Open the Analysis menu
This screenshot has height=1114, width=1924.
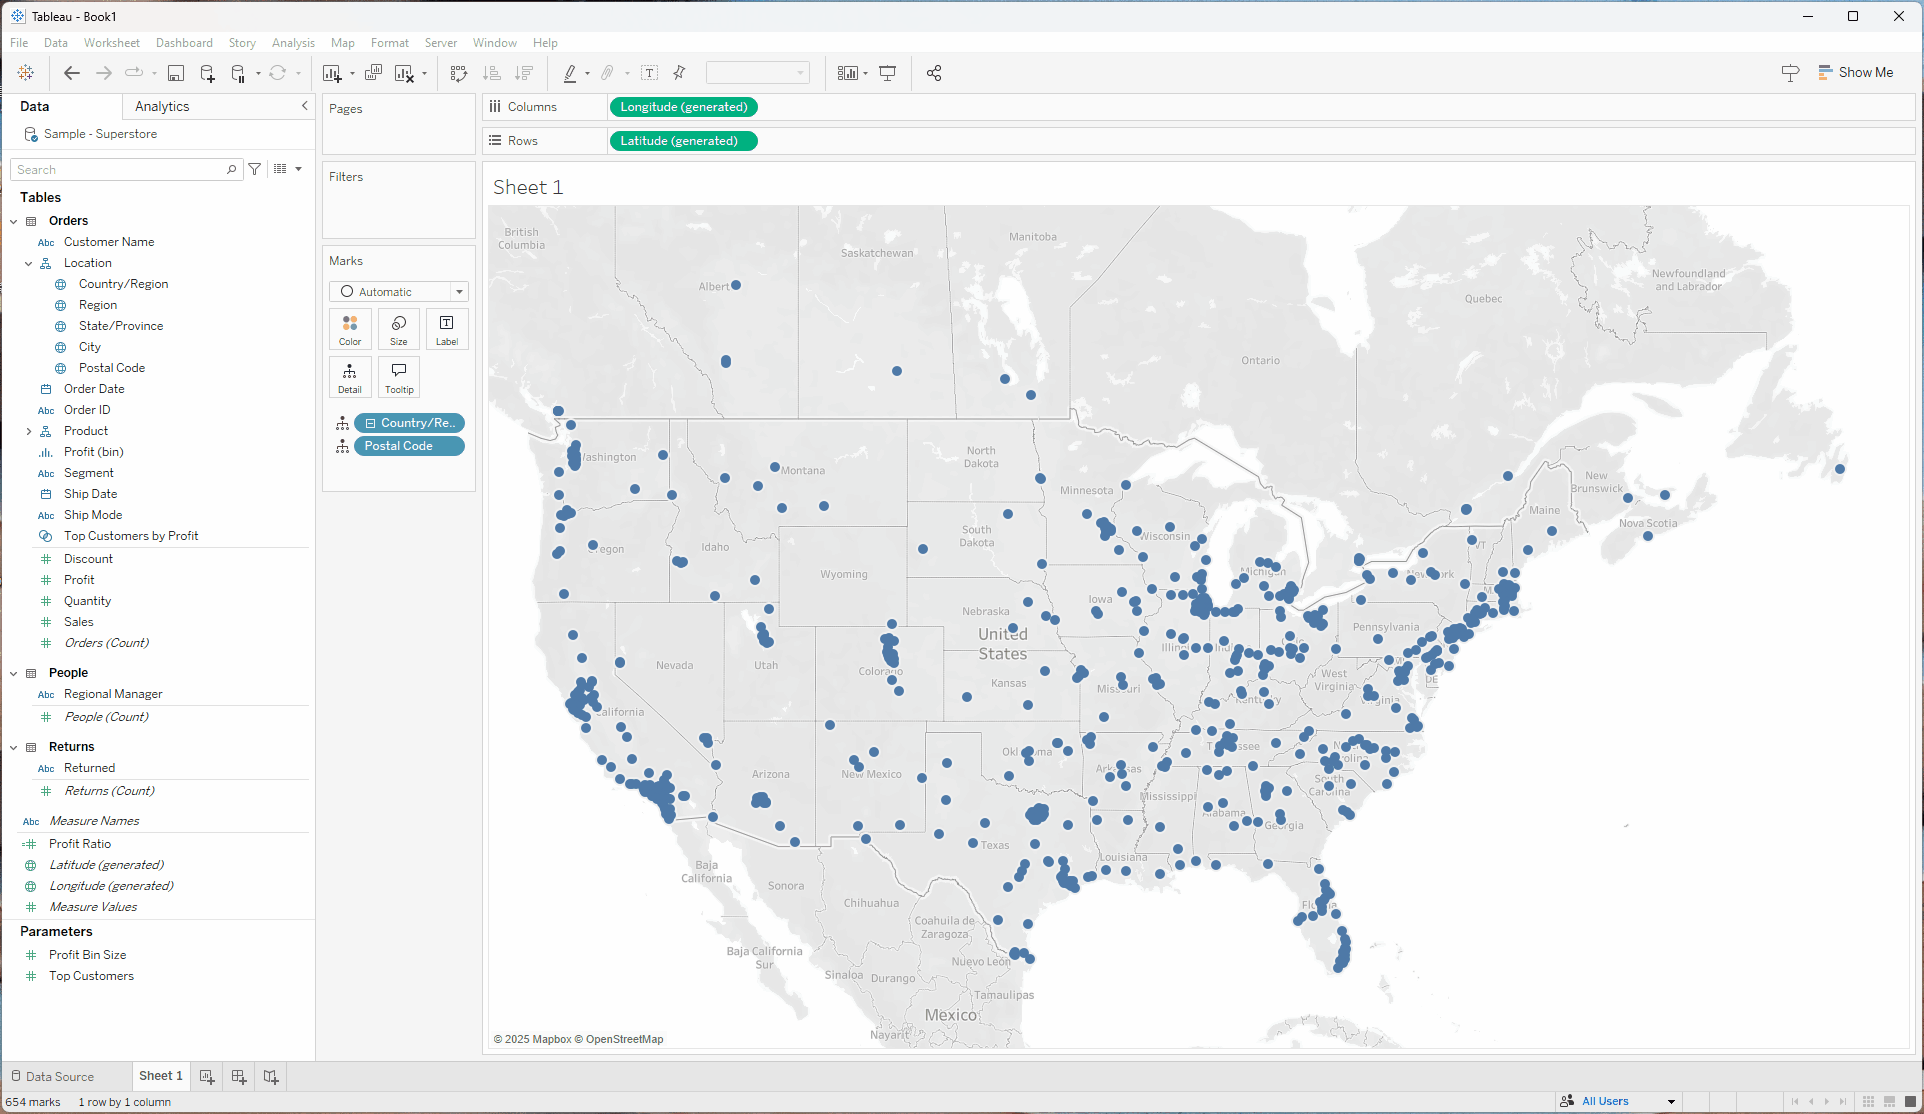tap(293, 43)
